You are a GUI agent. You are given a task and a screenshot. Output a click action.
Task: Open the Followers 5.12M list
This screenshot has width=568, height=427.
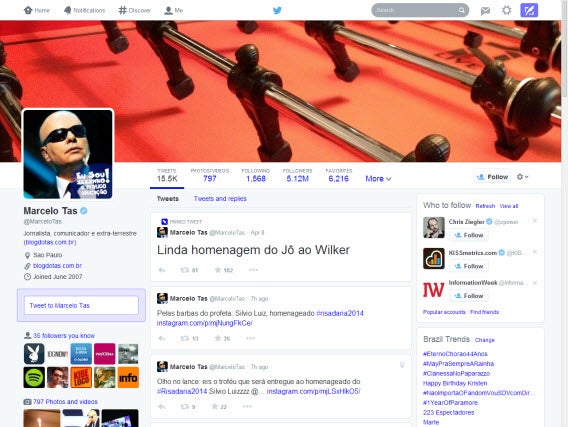pos(297,175)
